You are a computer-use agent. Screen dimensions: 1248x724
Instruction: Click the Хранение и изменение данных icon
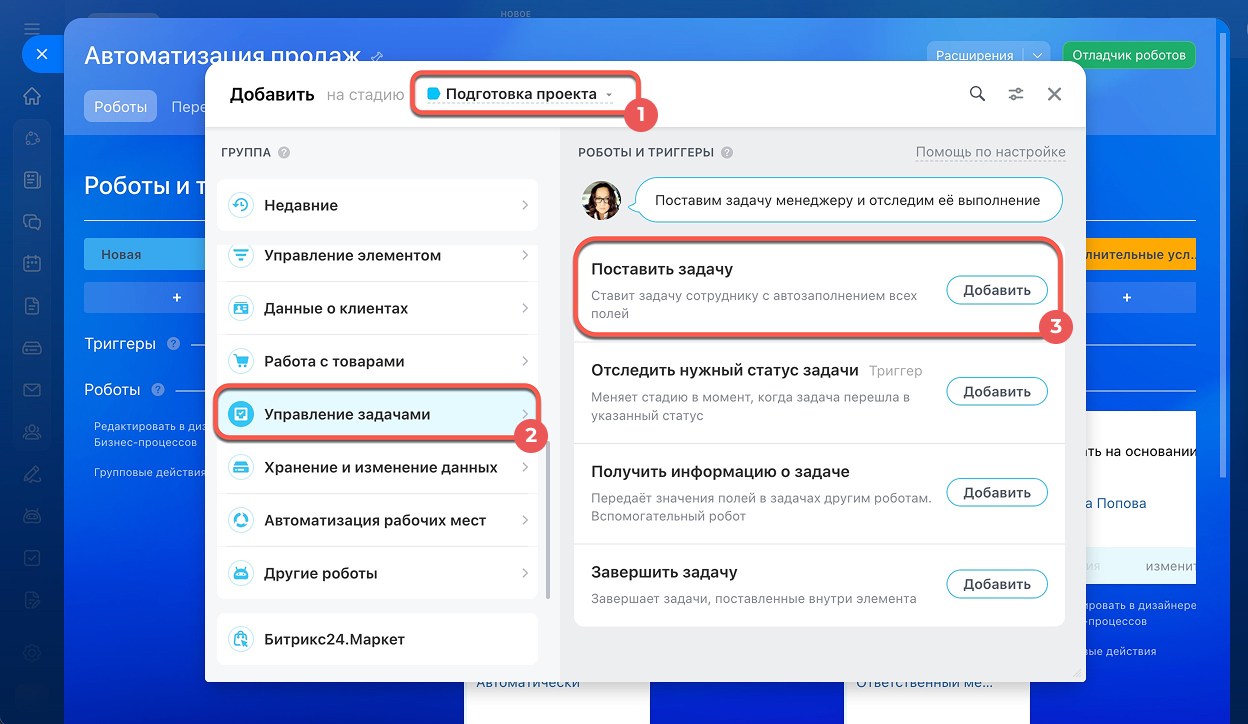coord(240,467)
